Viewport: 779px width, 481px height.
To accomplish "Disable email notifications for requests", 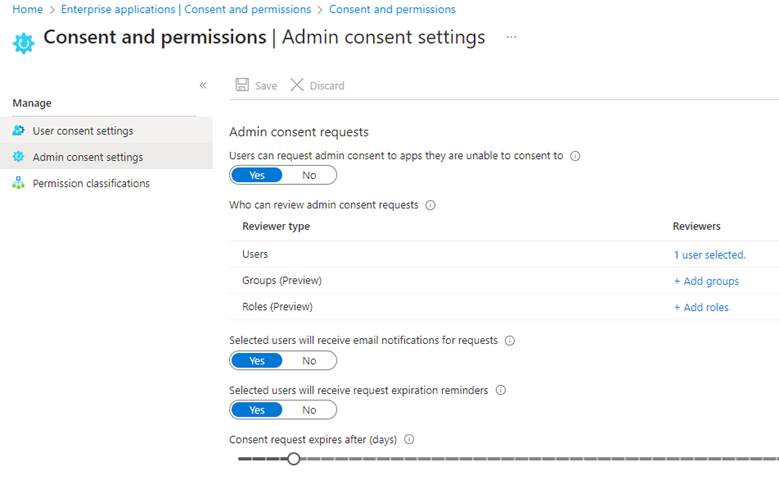I will (x=309, y=360).
